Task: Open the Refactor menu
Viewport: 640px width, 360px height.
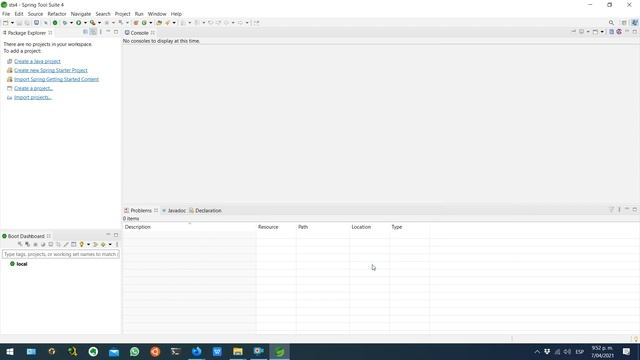Action: click(57, 14)
